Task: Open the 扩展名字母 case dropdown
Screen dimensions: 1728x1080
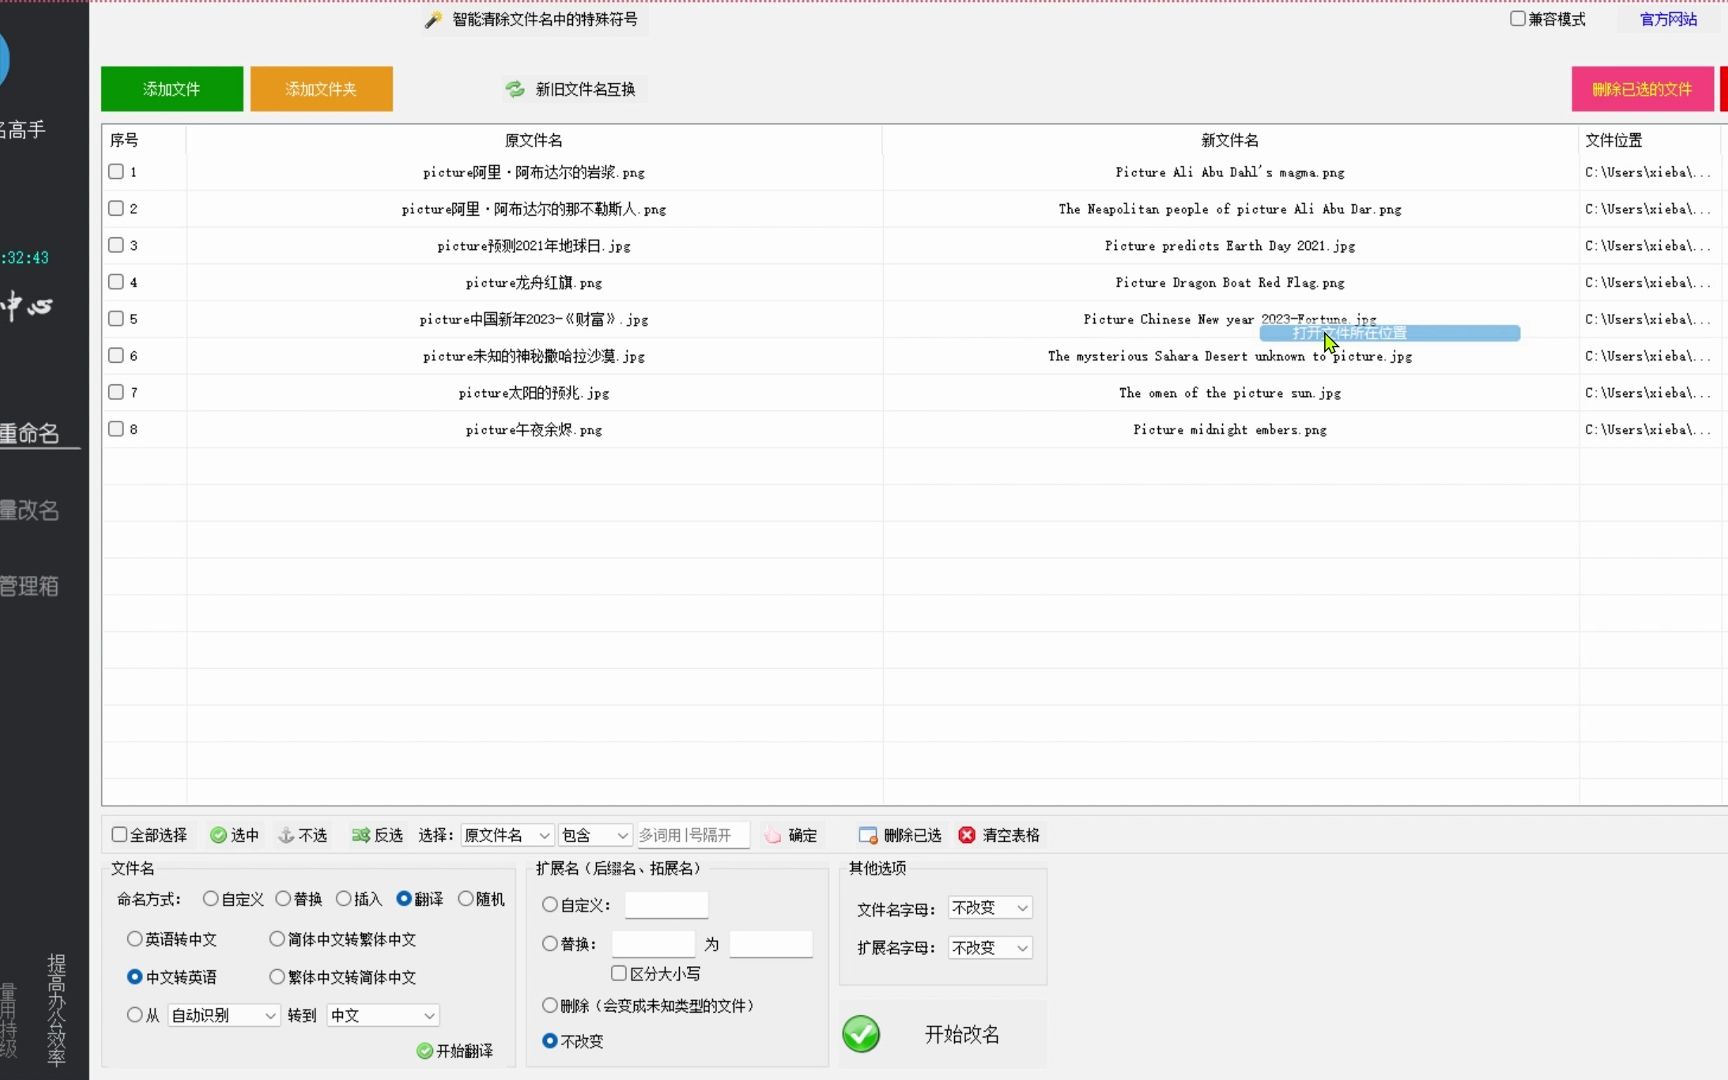Action: (x=990, y=948)
